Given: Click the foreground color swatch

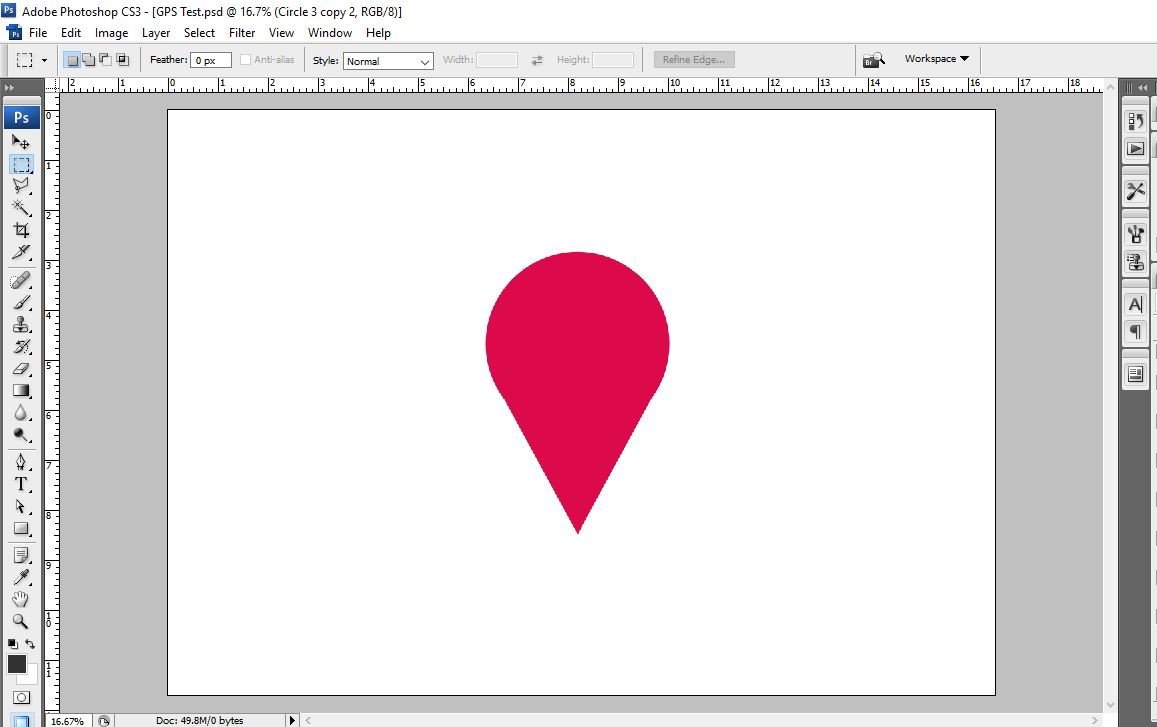Looking at the screenshot, I should point(16,663).
